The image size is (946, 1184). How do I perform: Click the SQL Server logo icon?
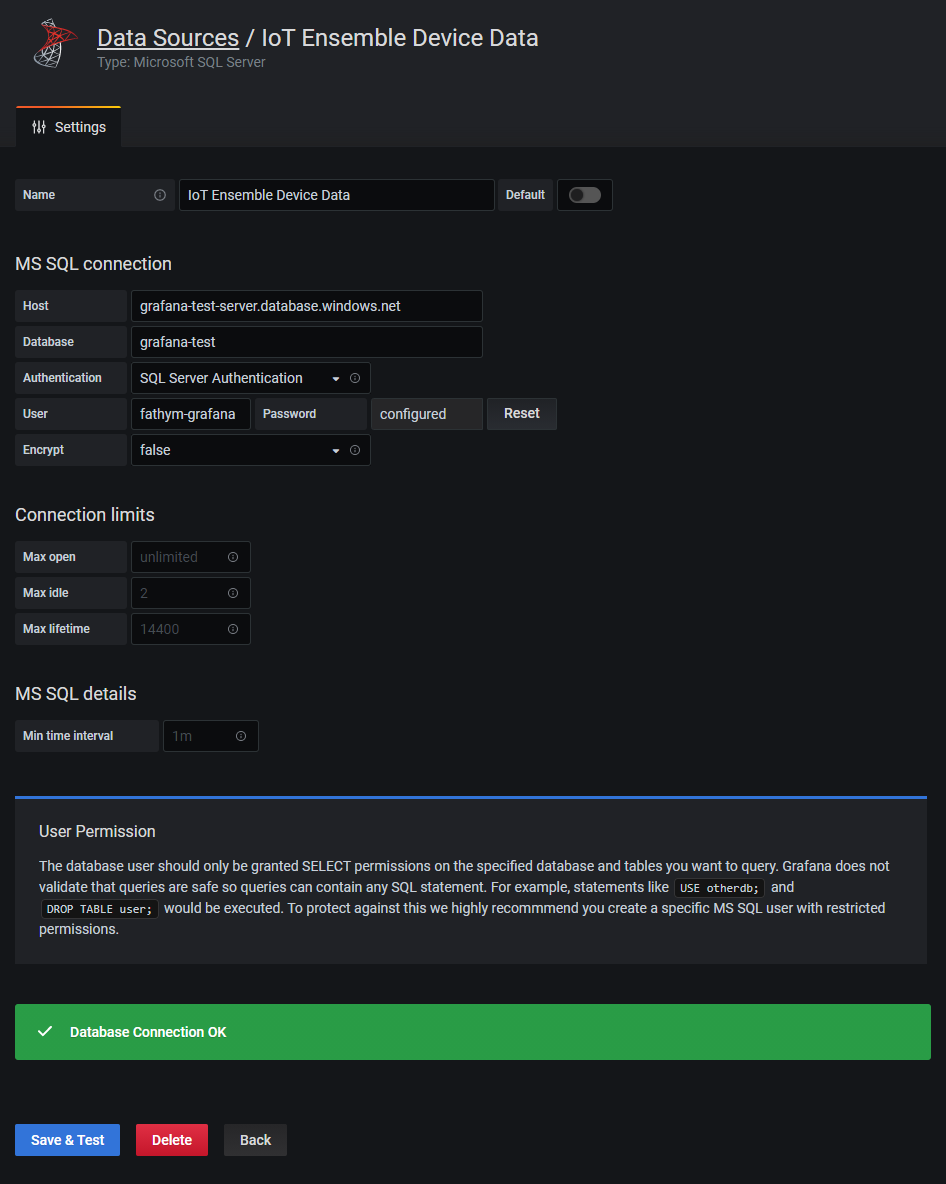[x=55, y=44]
